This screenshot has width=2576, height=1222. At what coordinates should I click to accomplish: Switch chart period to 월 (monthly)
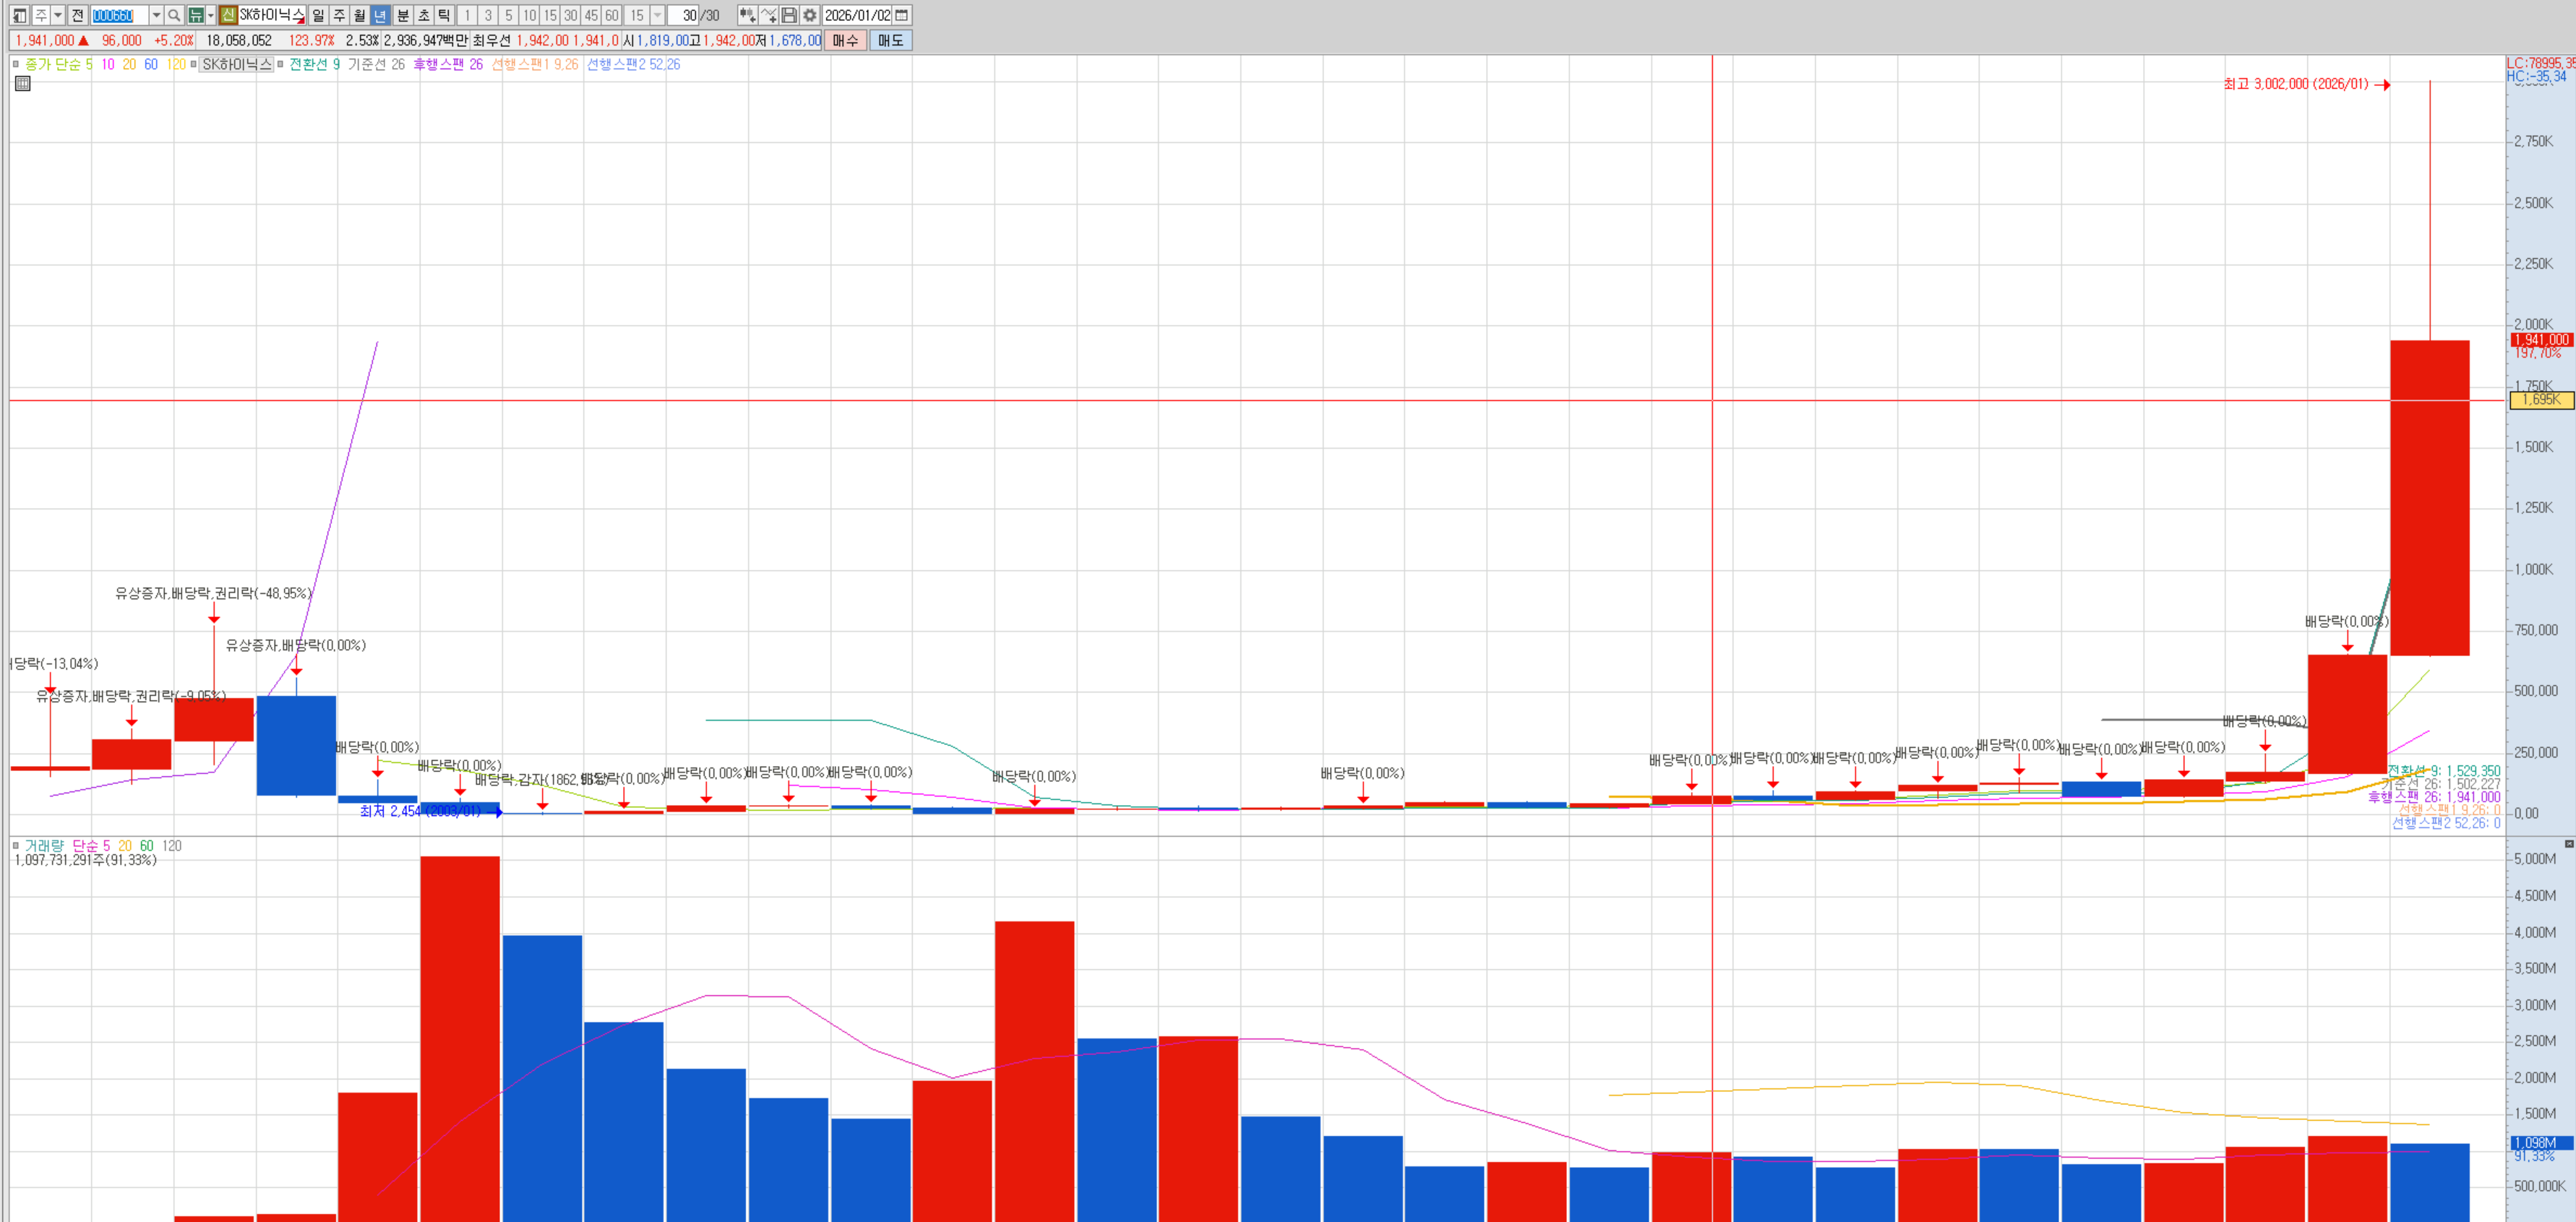pyautogui.click(x=359, y=15)
